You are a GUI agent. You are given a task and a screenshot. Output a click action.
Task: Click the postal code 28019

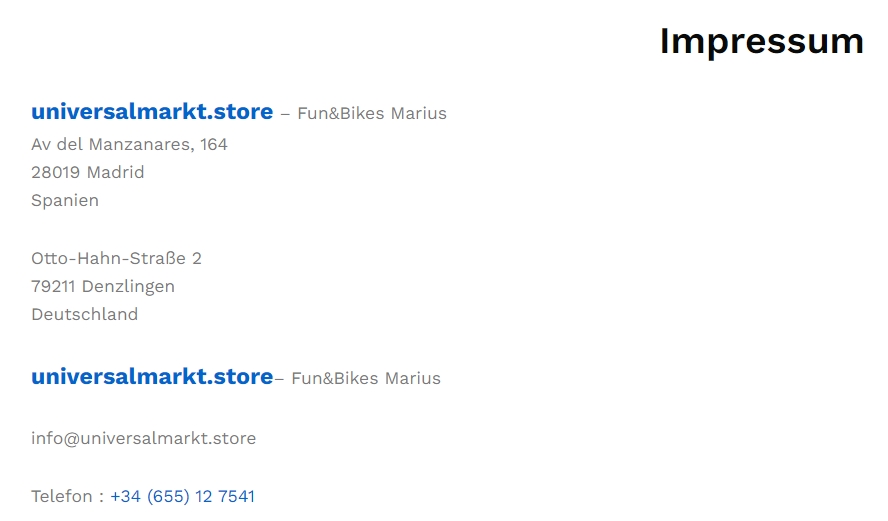(x=56, y=172)
